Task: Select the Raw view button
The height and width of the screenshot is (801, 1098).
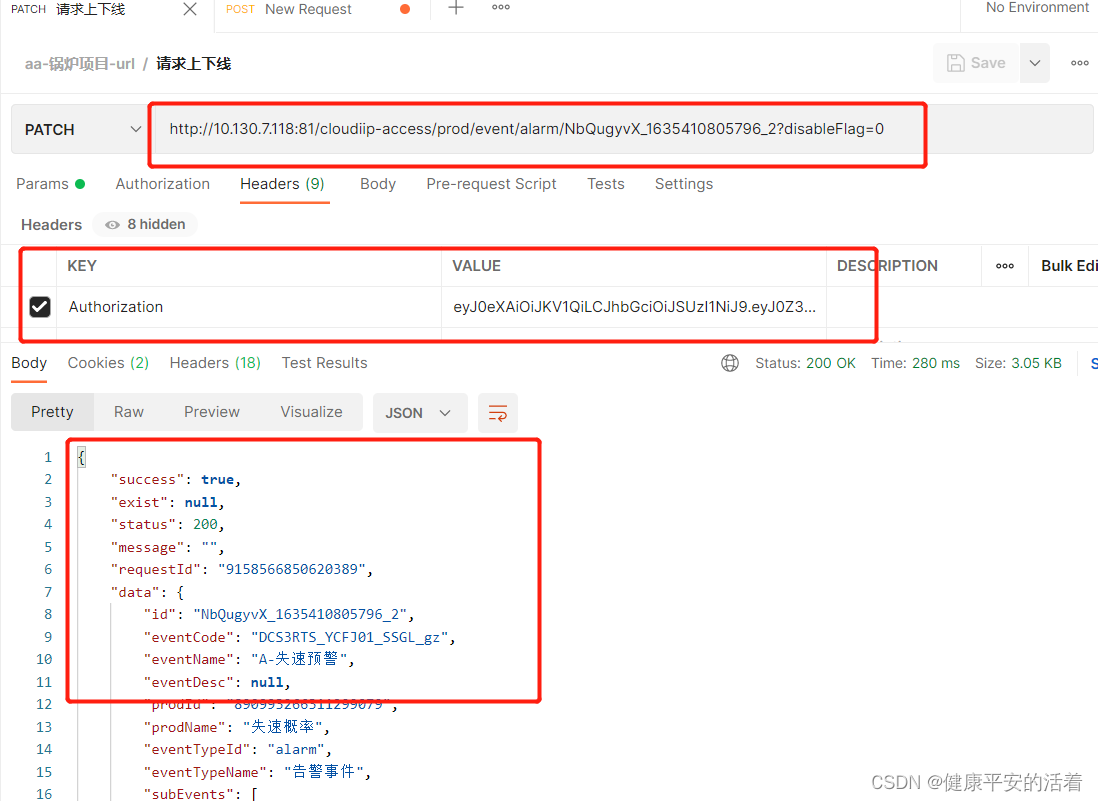Action: tap(129, 412)
